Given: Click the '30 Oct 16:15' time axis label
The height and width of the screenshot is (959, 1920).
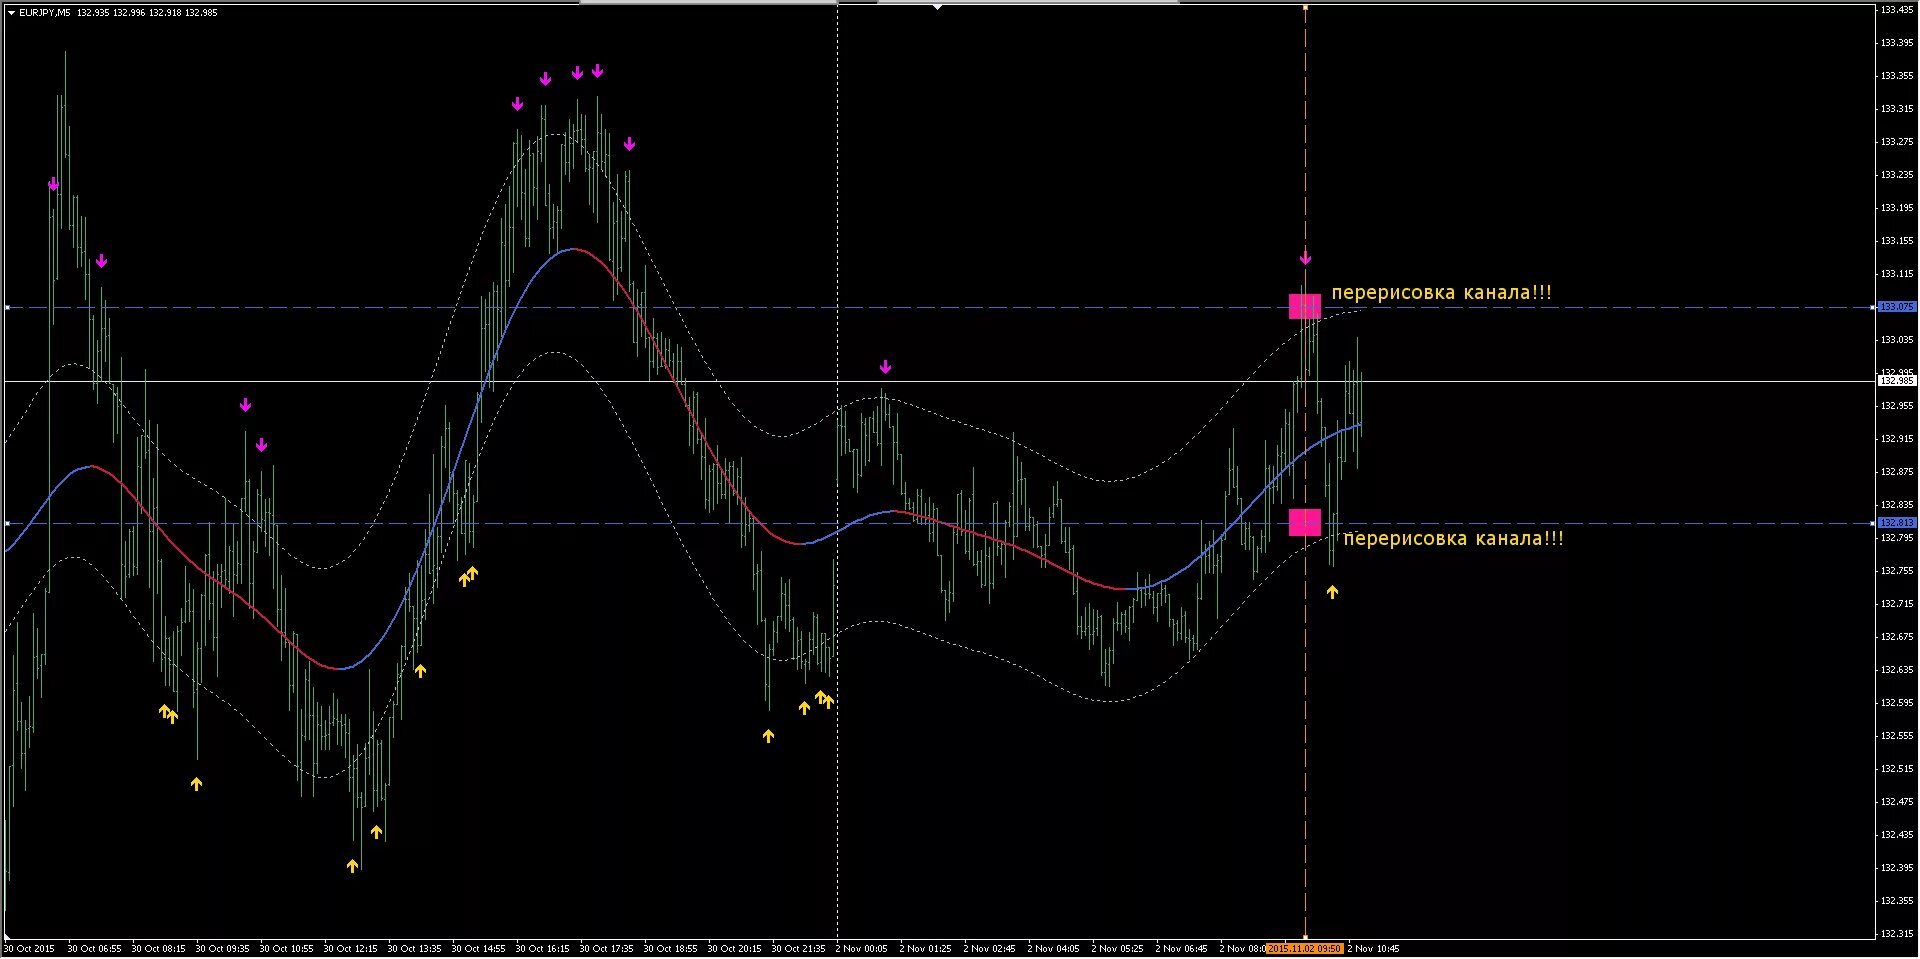Looking at the screenshot, I should click(x=542, y=949).
